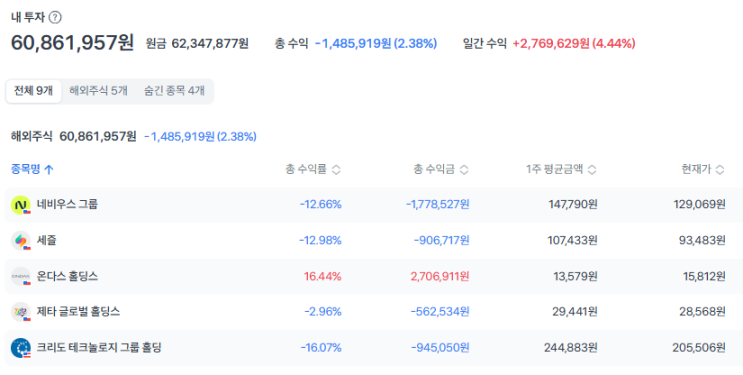
Task: Click the 세즐 stock logo
Action: click(20, 240)
